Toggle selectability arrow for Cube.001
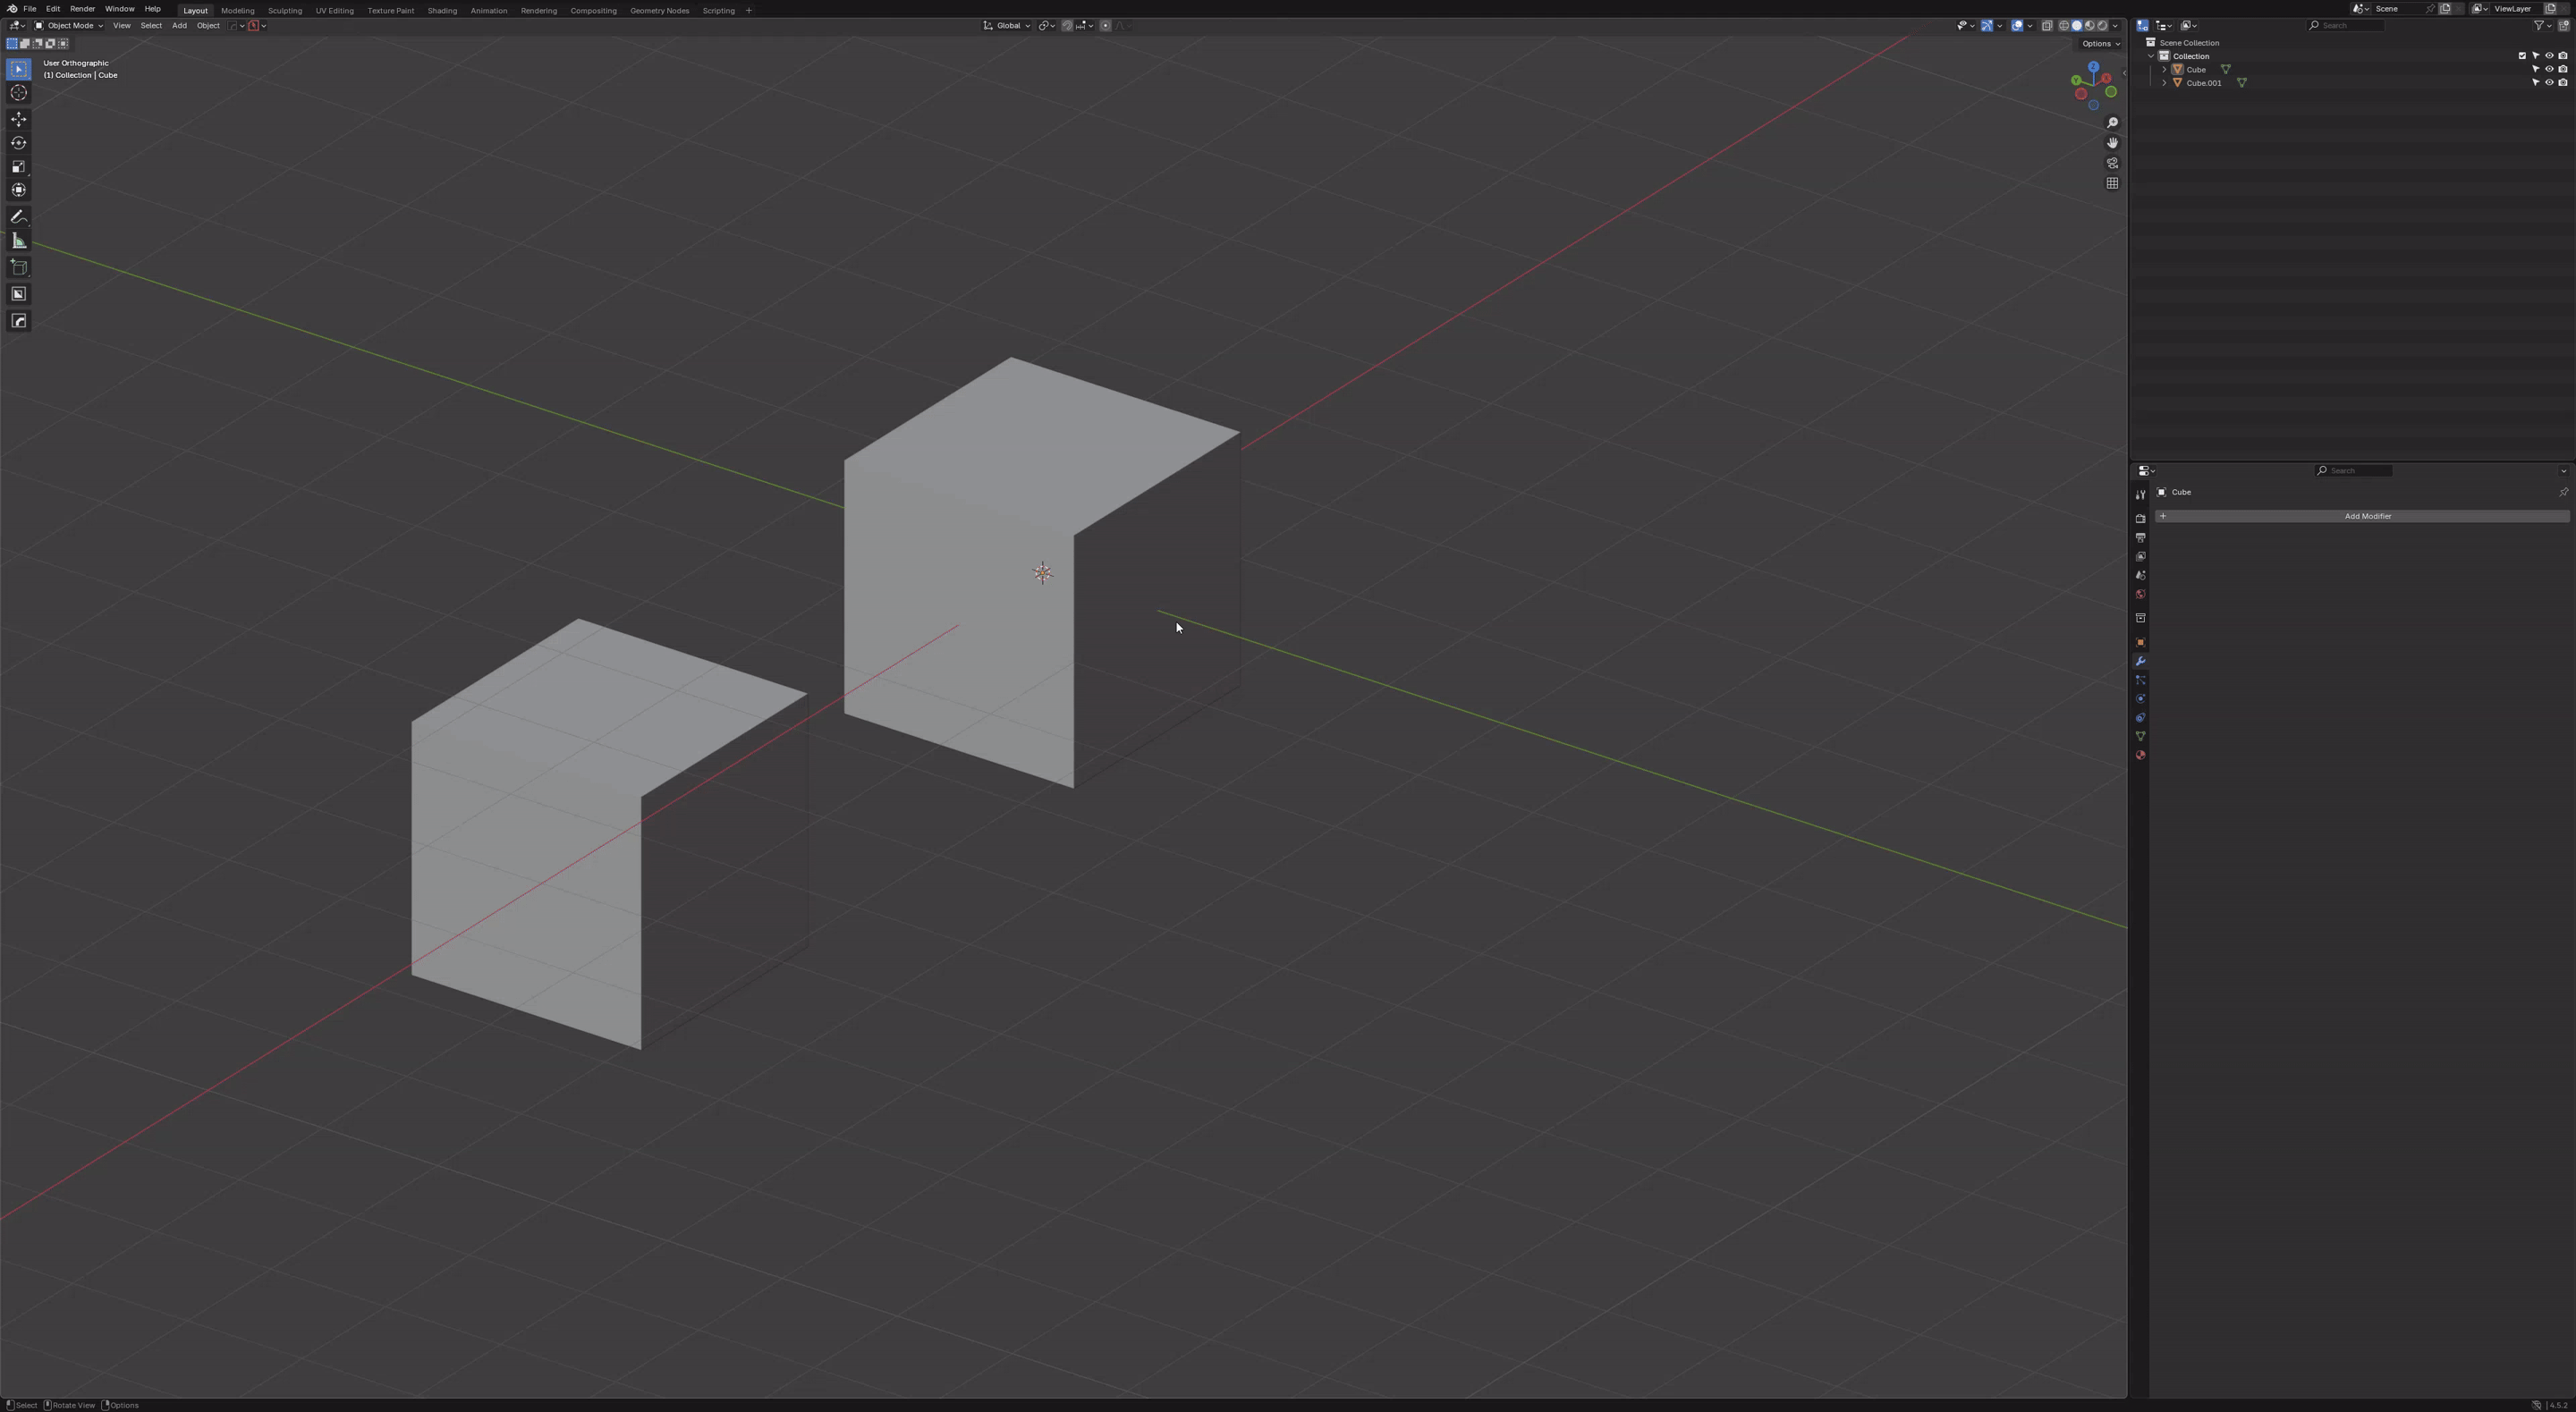The width and height of the screenshot is (2576, 1412). pyautogui.click(x=2535, y=83)
